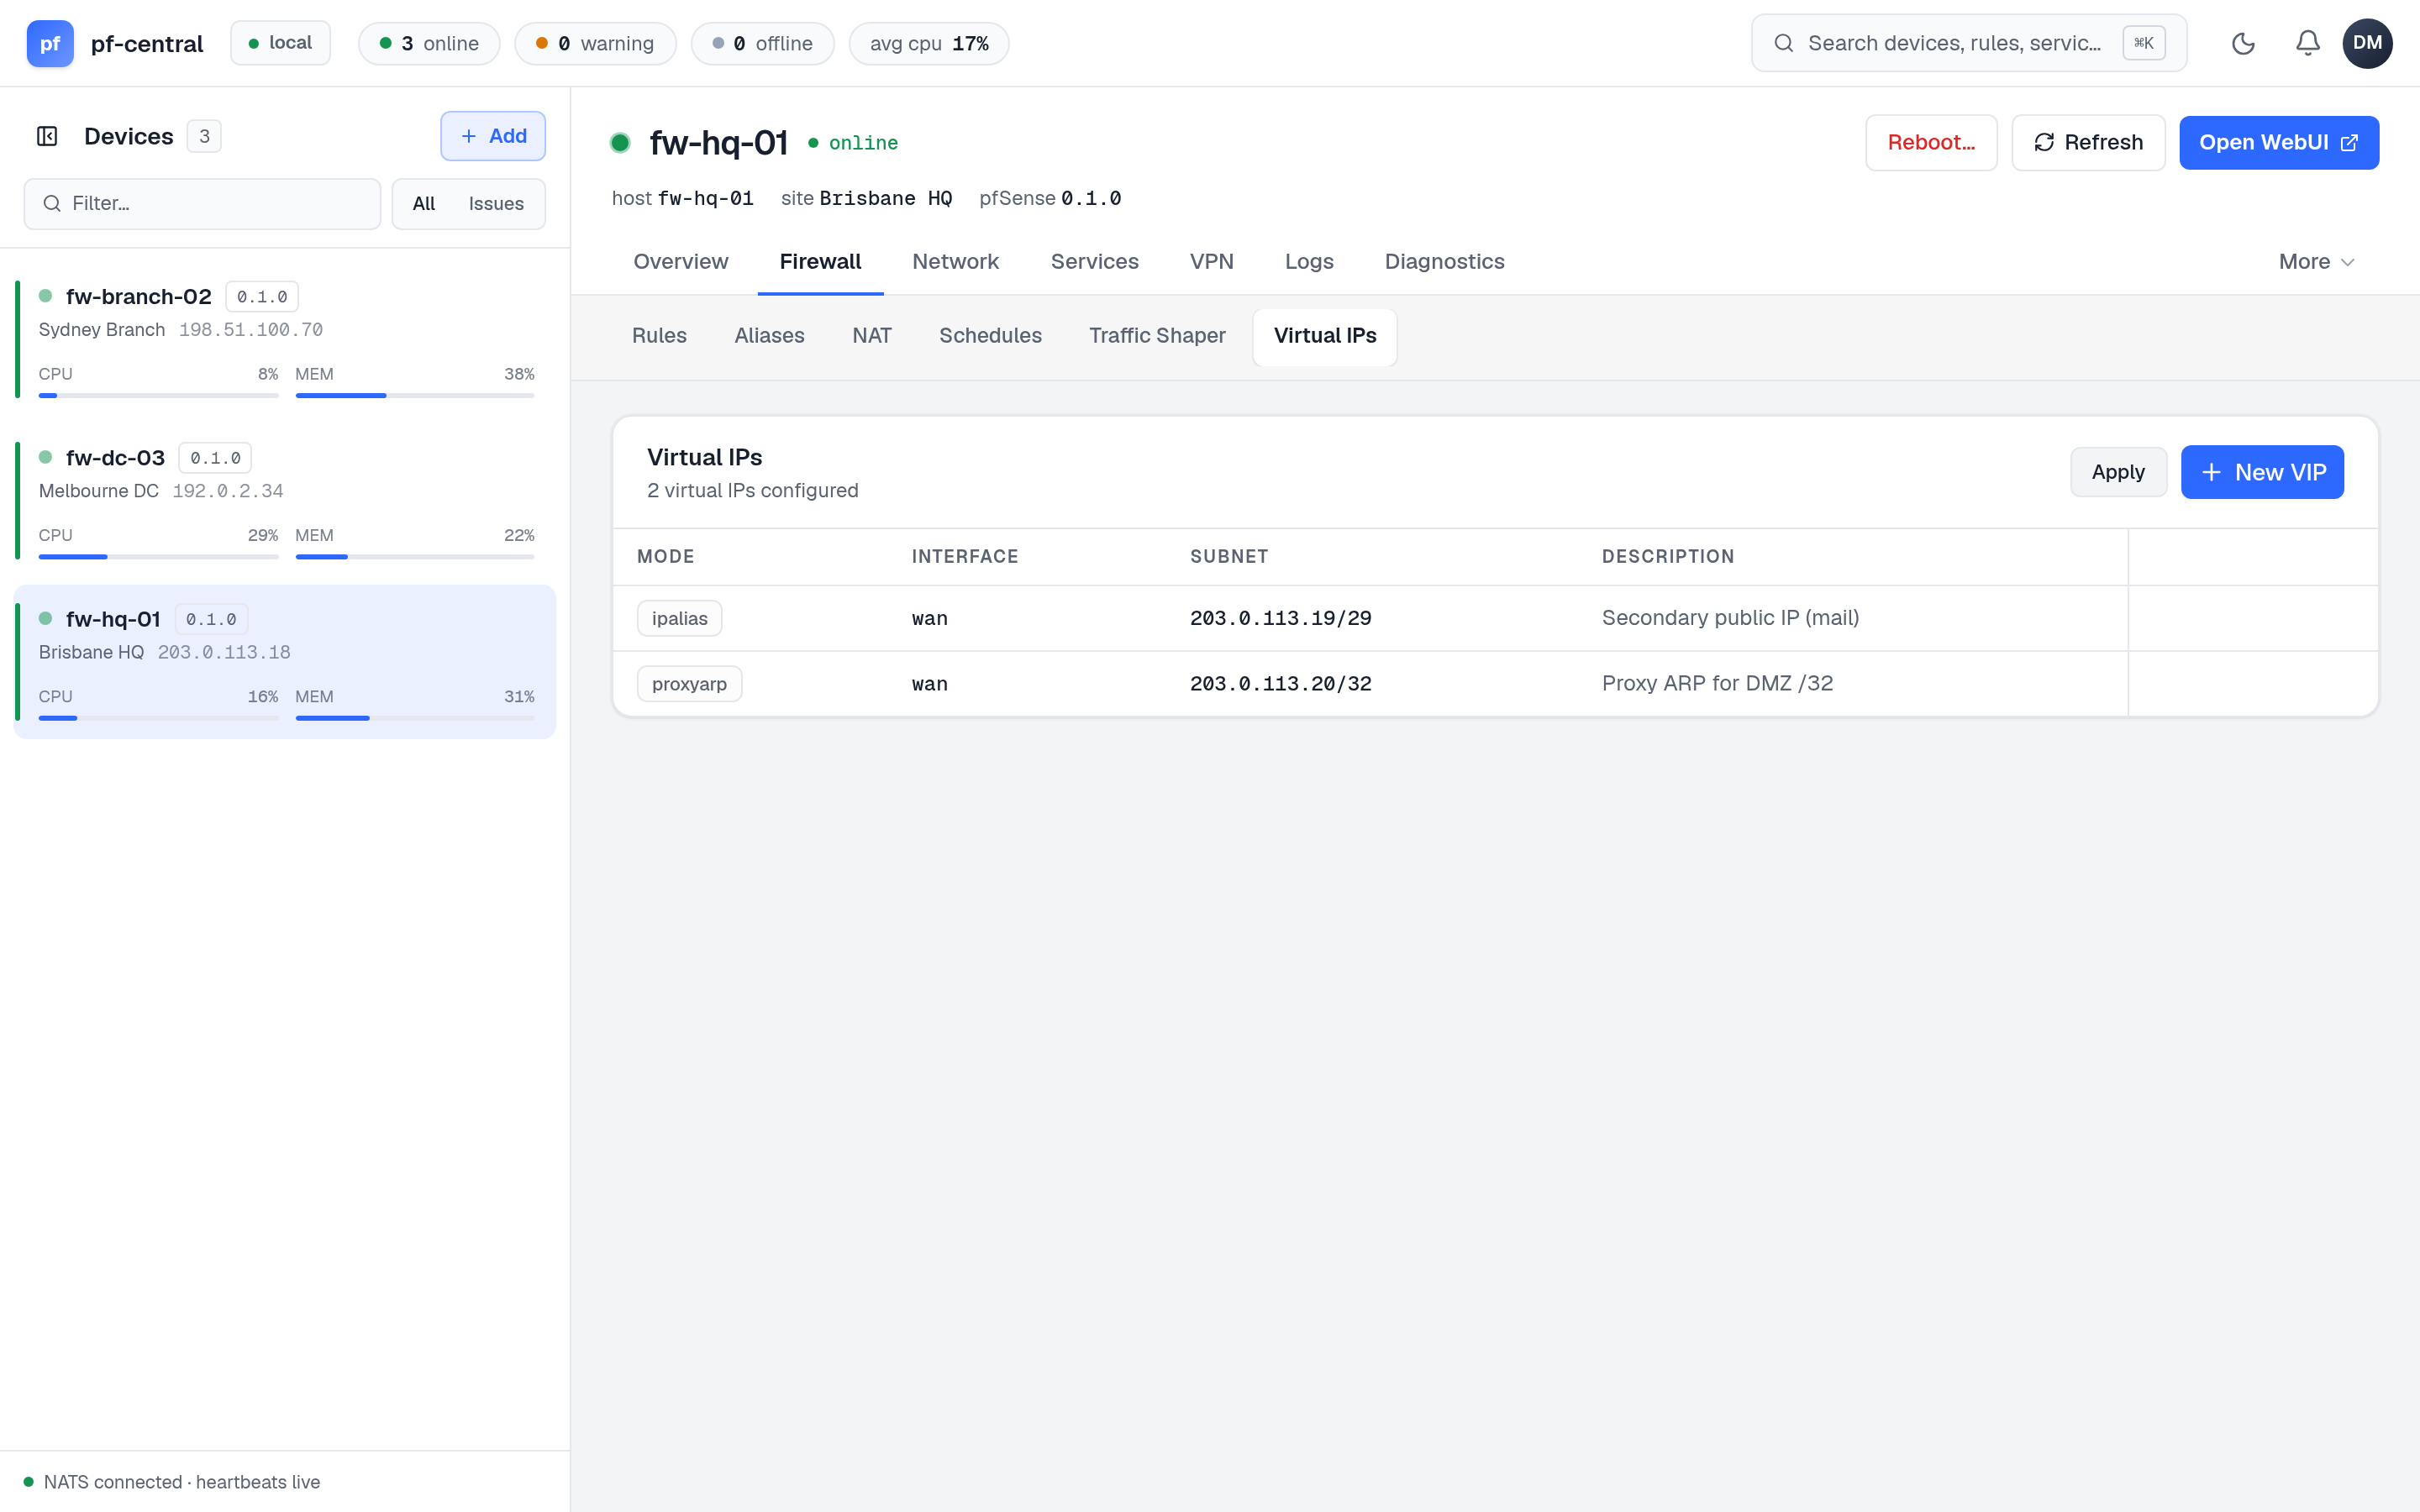The height and width of the screenshot is (1512, 2420).
Task: Open the NAT sub-tab
Action: [x=871, y=336]
